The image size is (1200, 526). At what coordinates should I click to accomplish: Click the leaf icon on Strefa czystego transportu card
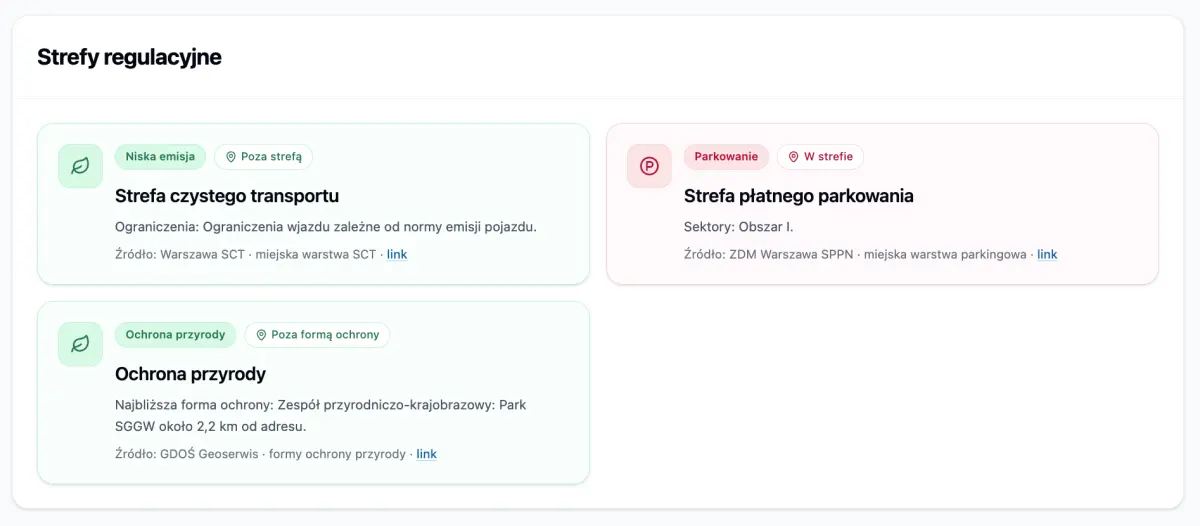point(80,166)
